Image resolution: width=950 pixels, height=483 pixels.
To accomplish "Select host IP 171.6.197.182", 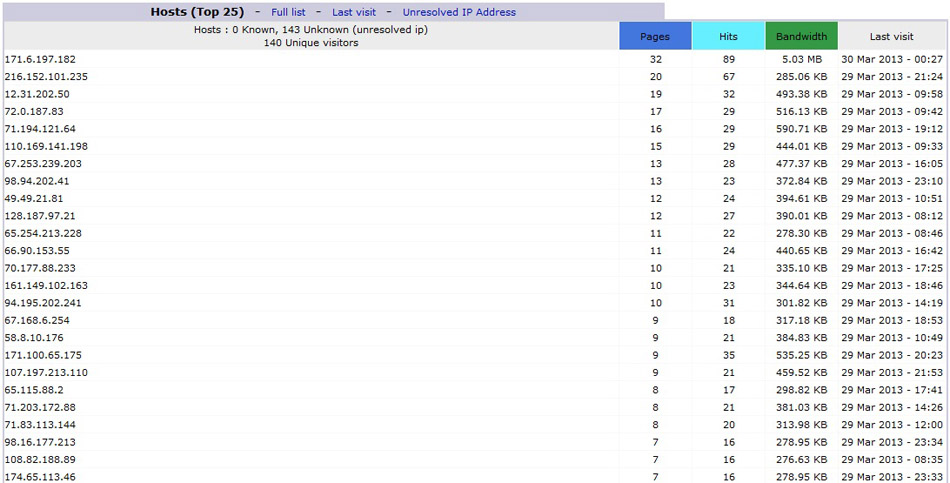I will pos(40,59).
